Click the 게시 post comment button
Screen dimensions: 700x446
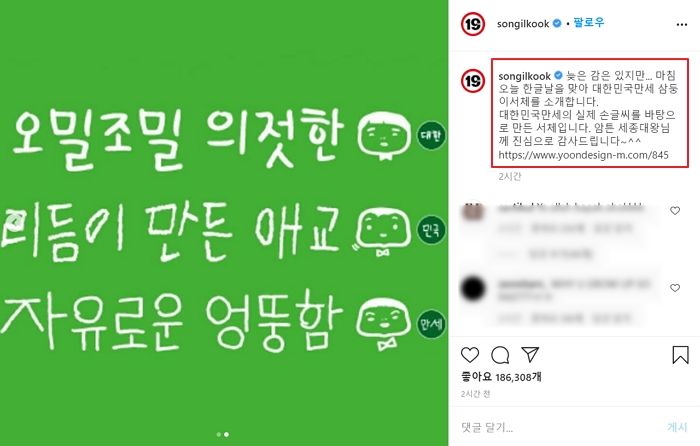point(677,427)
